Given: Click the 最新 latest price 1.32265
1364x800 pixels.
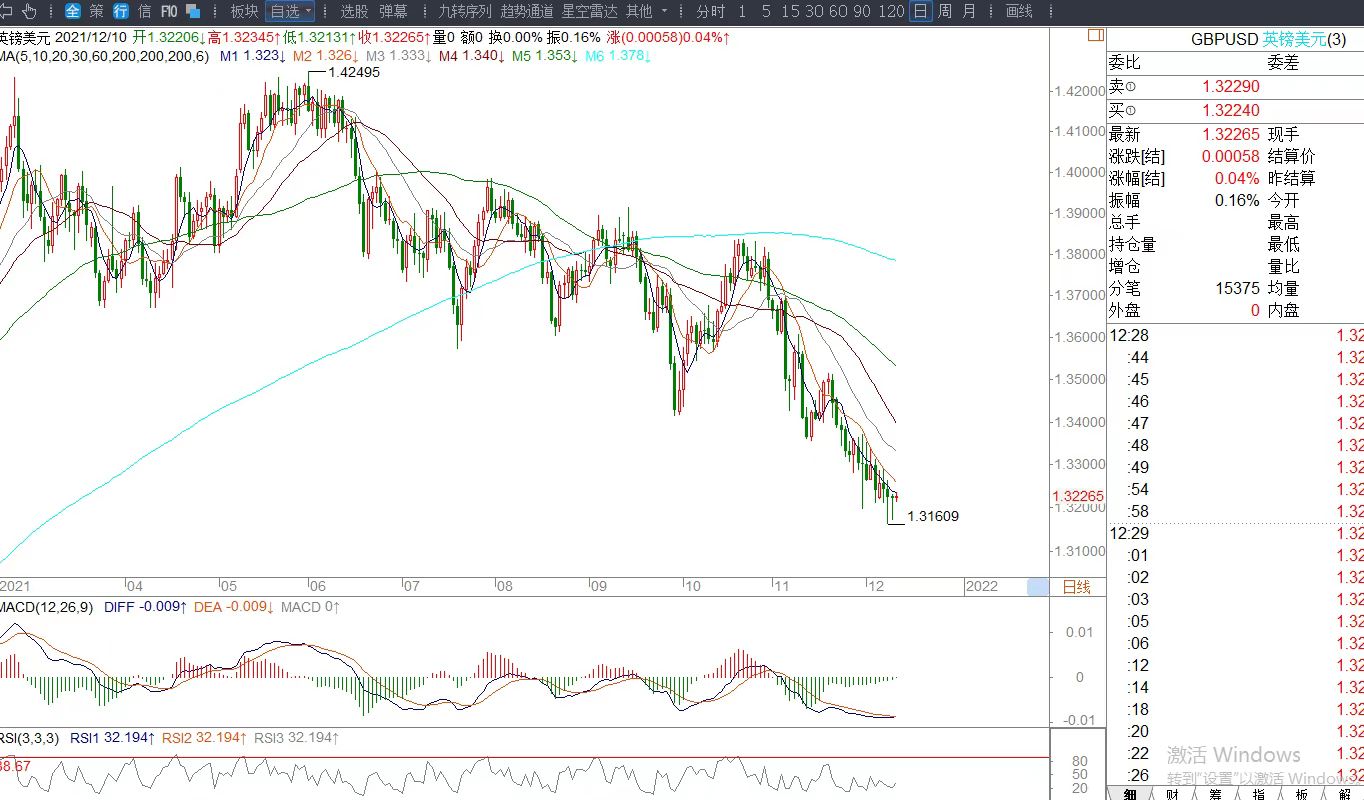Looking at the screenshot, I should [x=1231, y=134].
